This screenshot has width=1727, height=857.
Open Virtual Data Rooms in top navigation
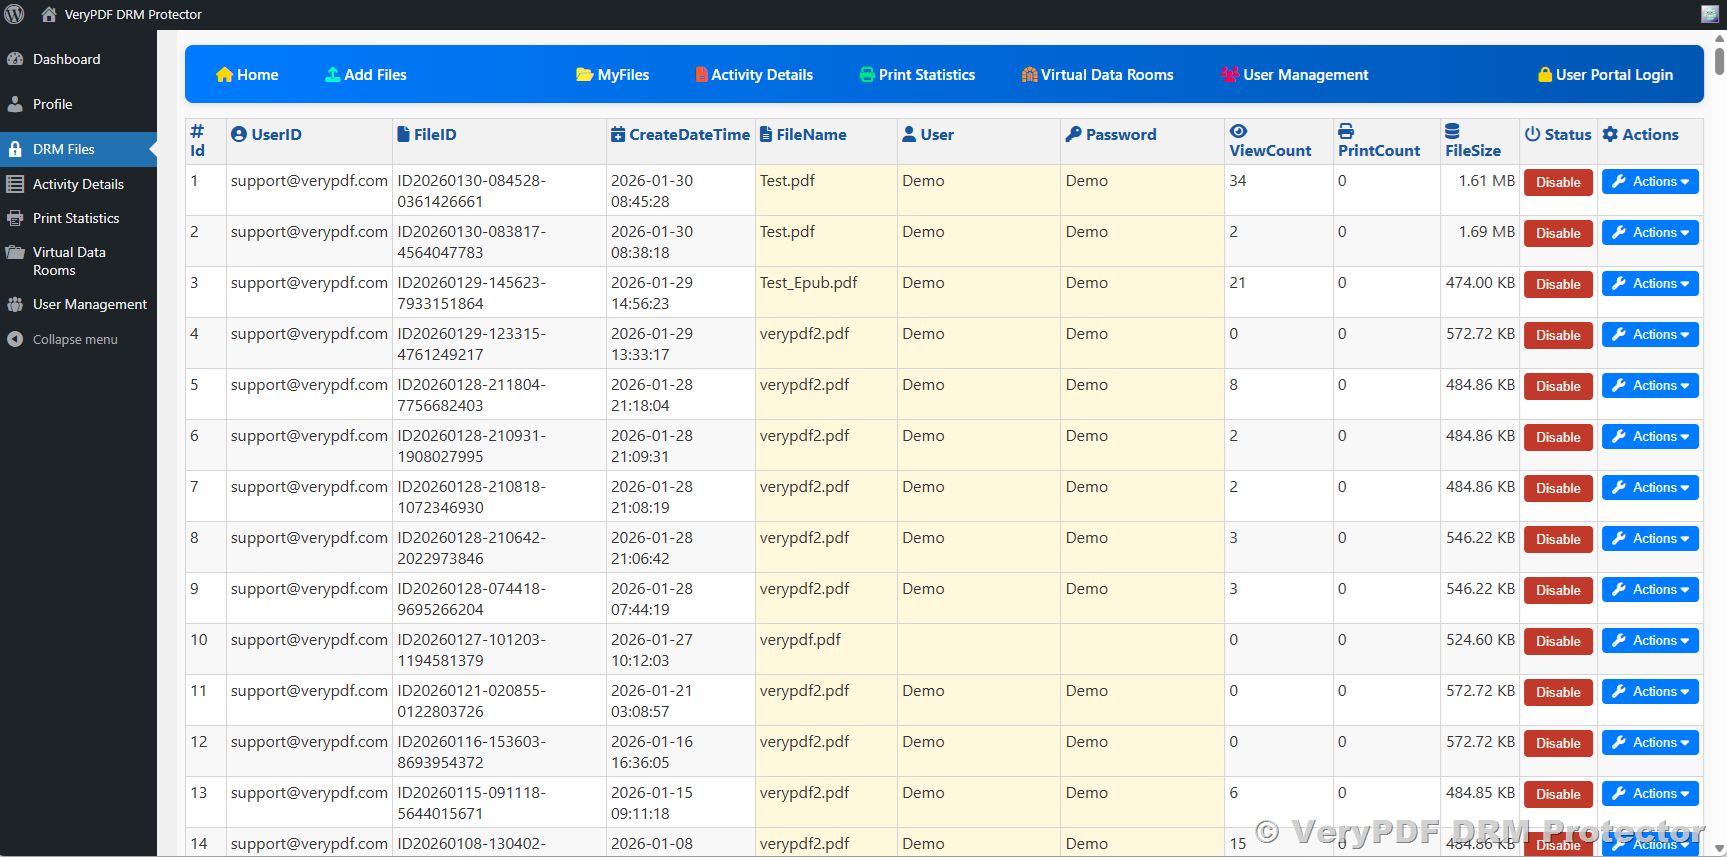1097,75
